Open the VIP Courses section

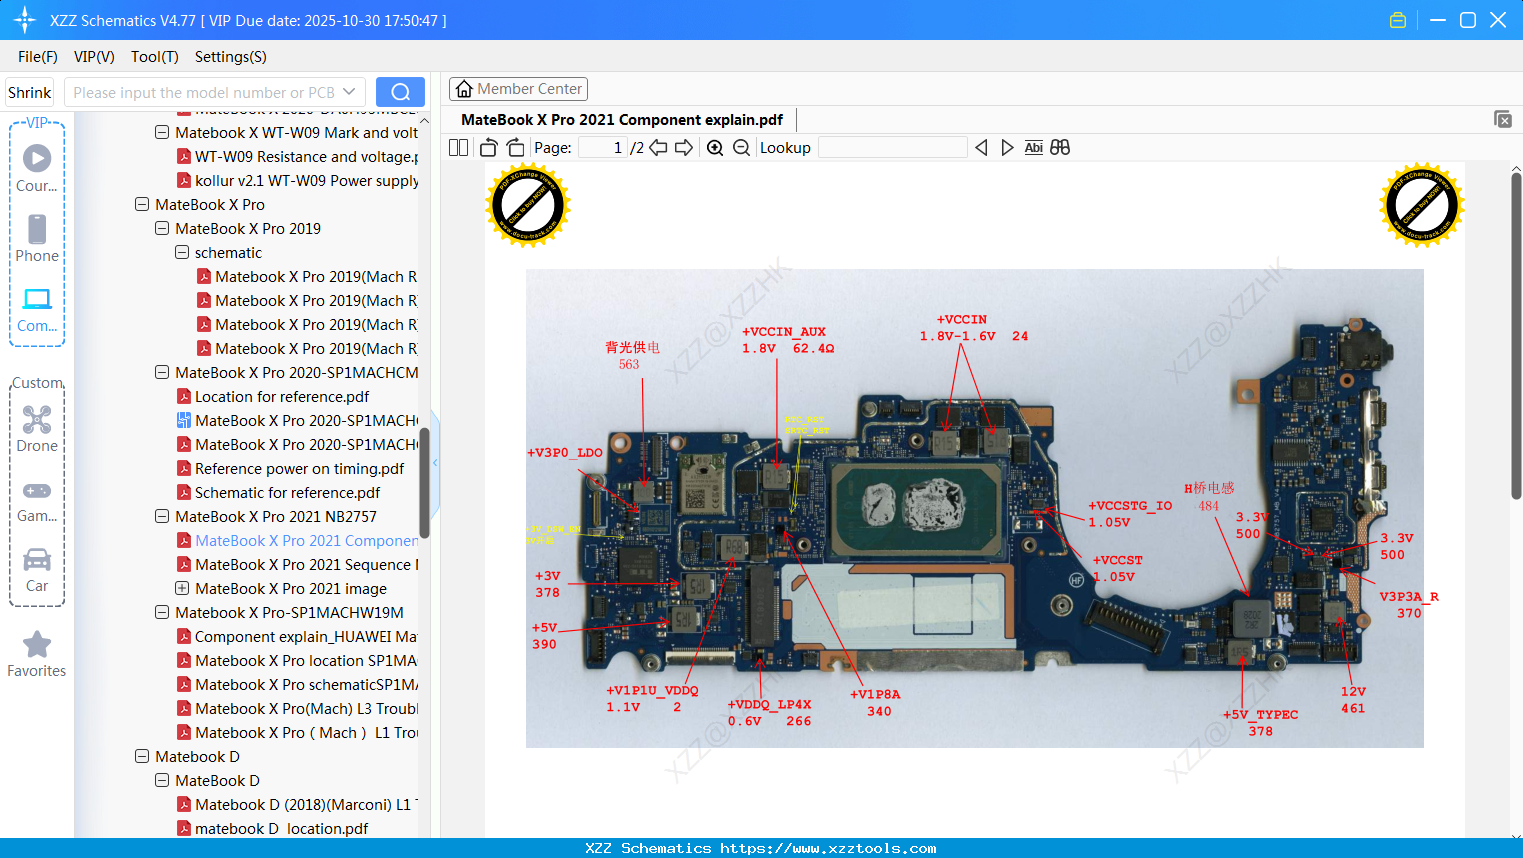37,169
